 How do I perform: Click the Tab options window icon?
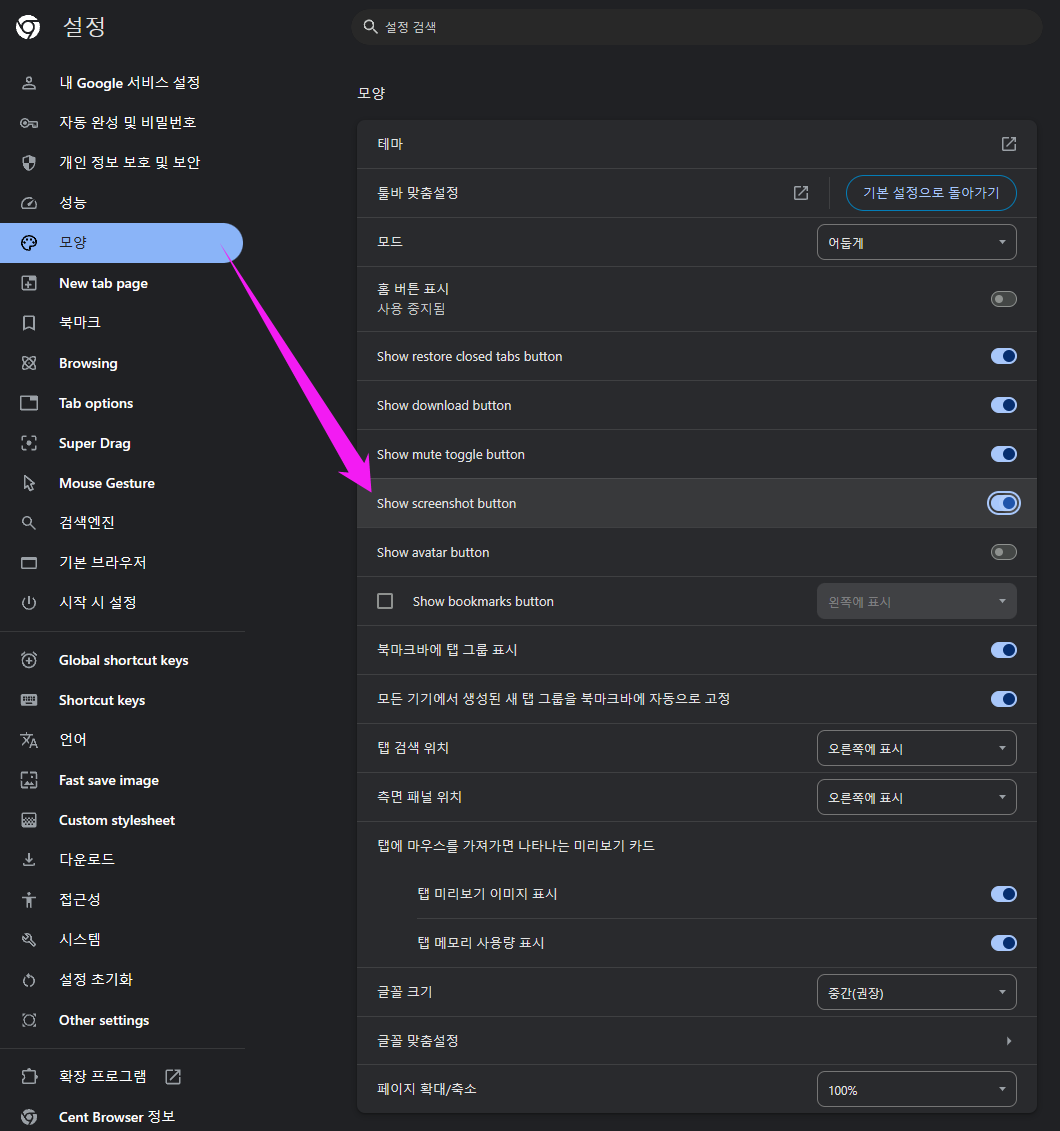click(29, 403)
